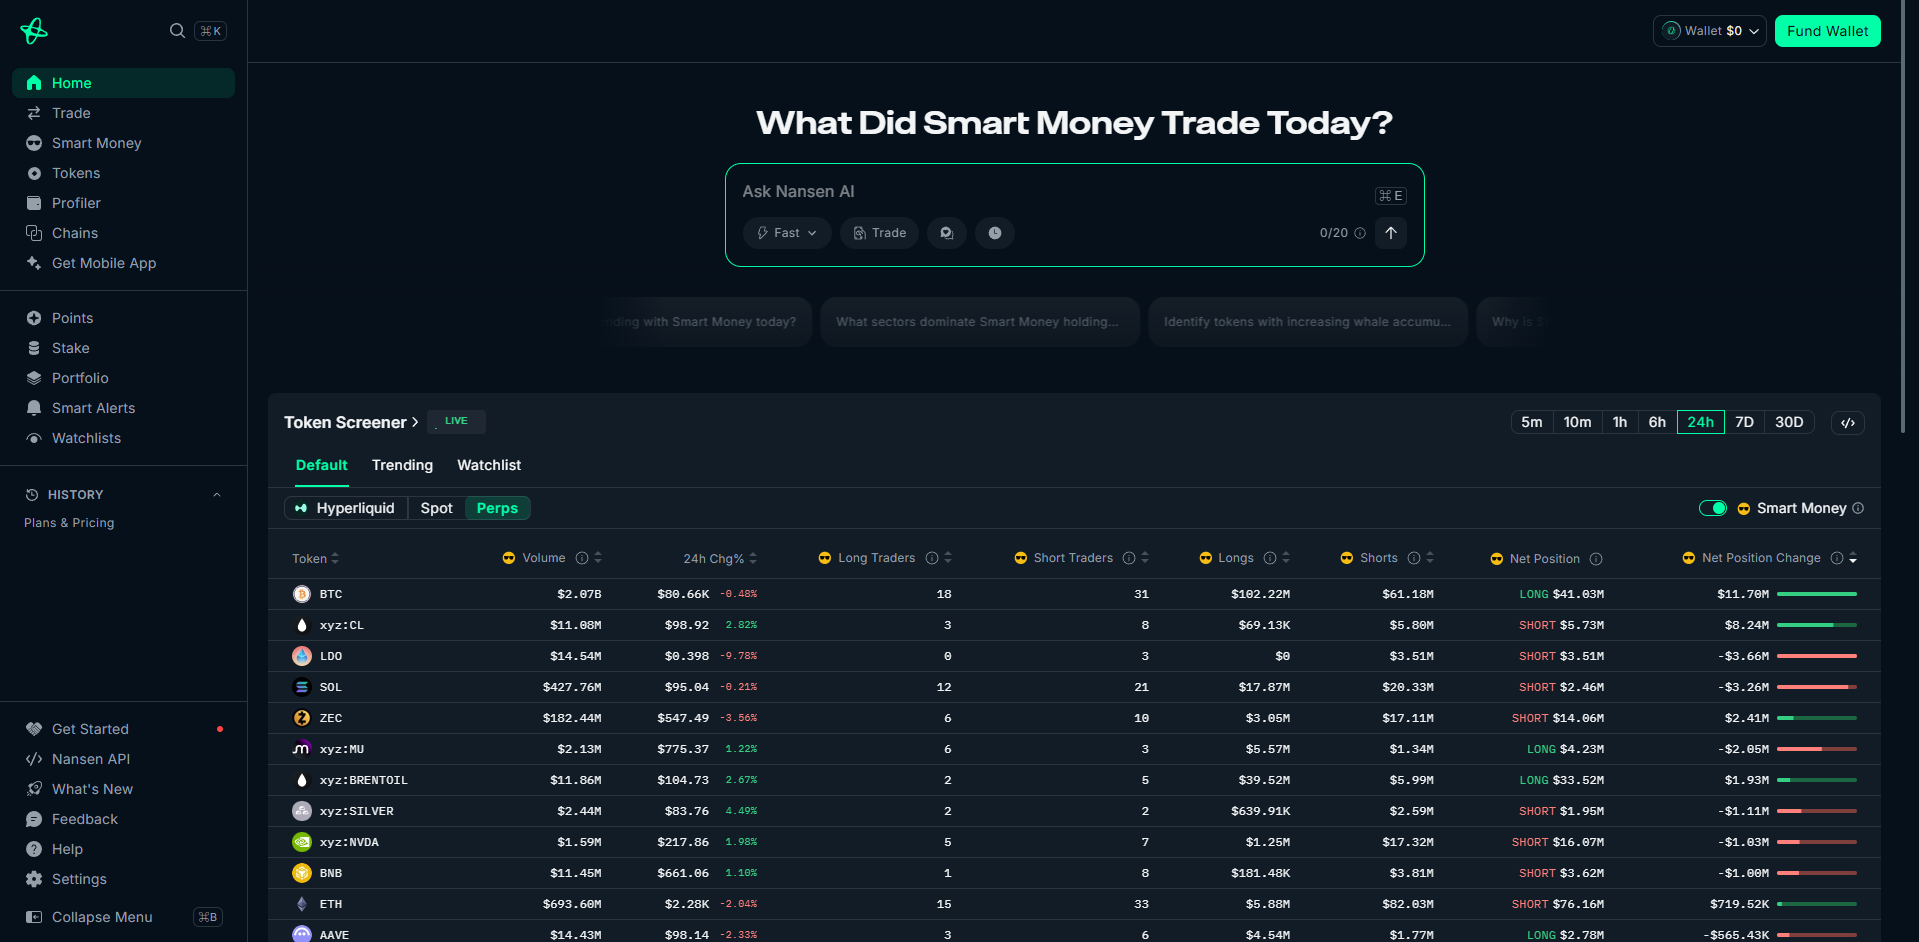Open the Plans & Pricing link
1919x942 pixels.
[69, 523]
